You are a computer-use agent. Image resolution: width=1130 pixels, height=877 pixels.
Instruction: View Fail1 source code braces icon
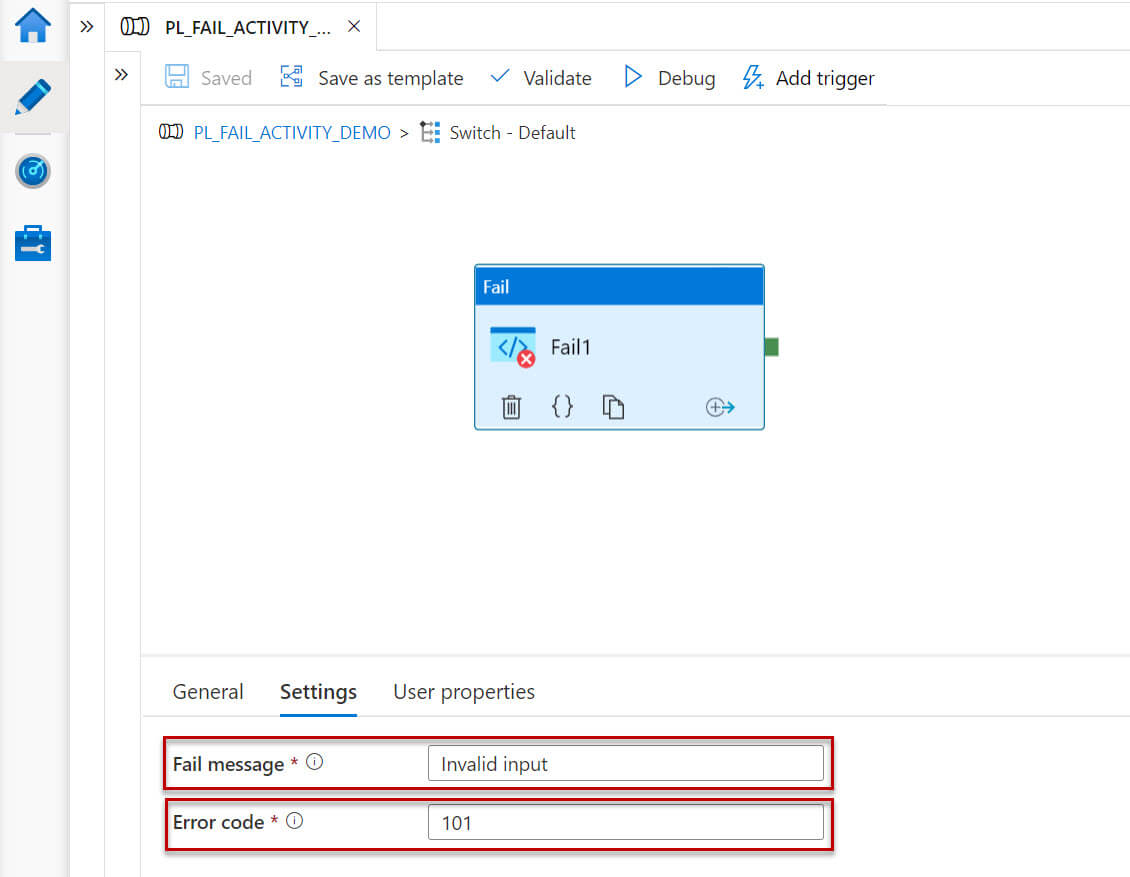pyautogui.click(x=563, y=406)
